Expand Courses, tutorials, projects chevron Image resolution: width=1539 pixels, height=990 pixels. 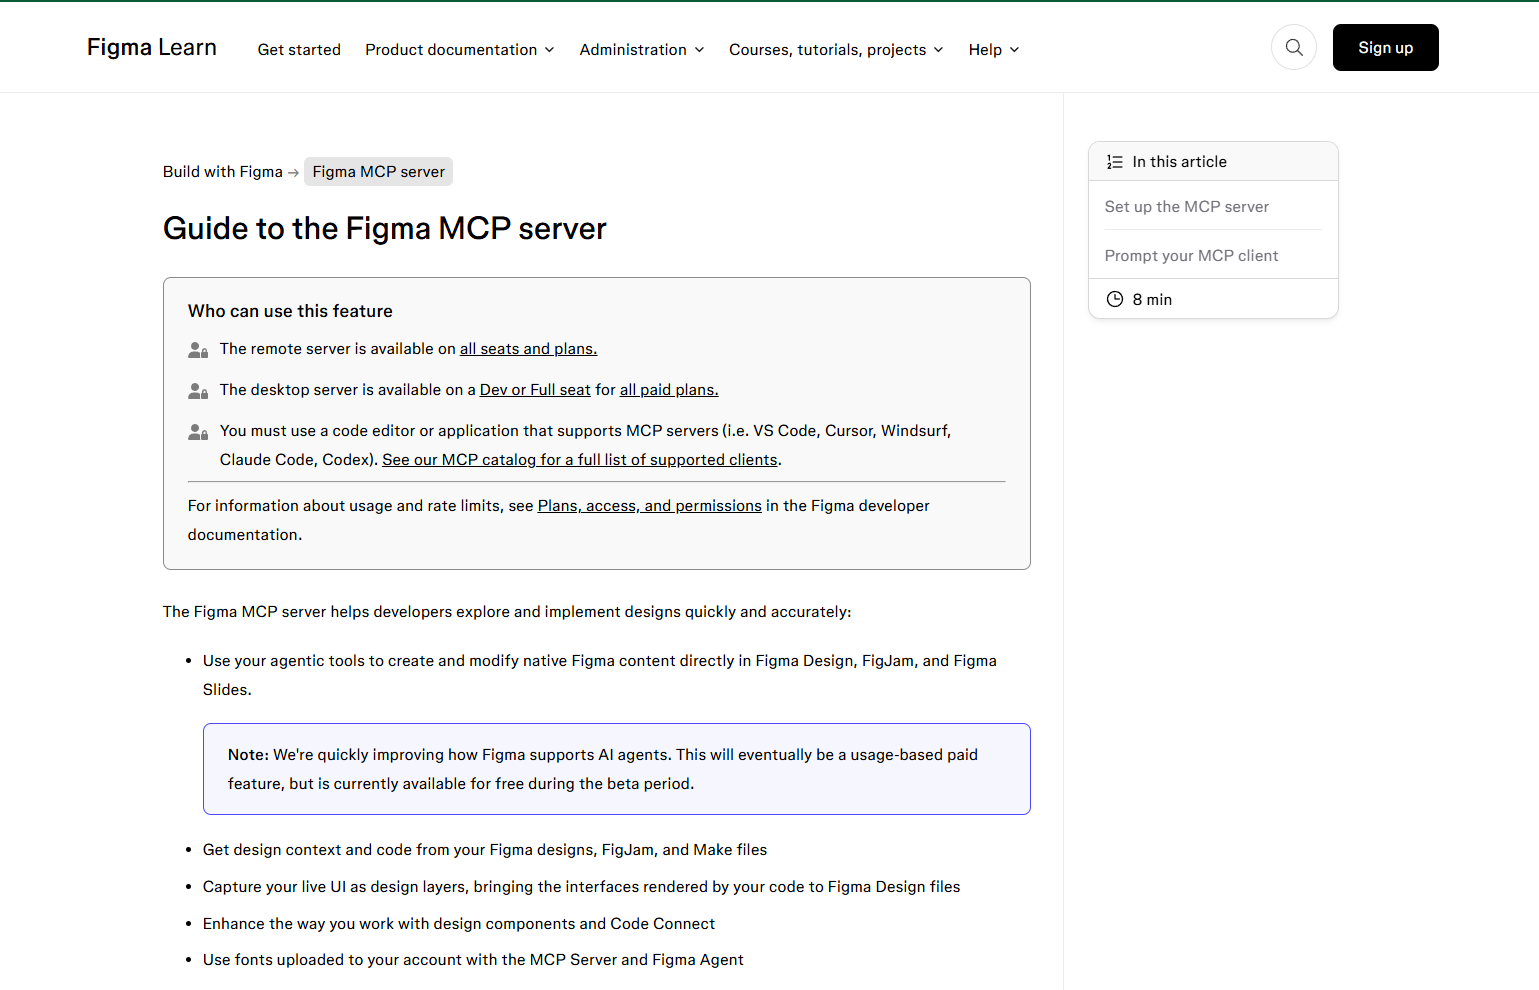coord(938,50)
